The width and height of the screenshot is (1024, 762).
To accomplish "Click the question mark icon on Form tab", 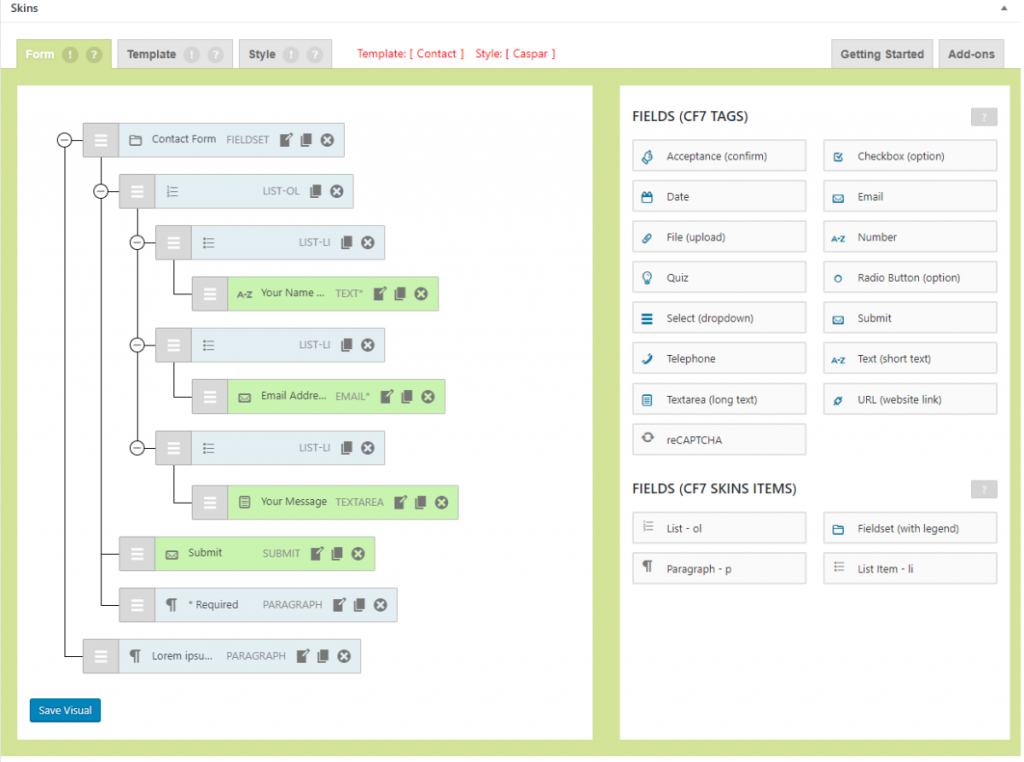I will click(x=94, y=55).
